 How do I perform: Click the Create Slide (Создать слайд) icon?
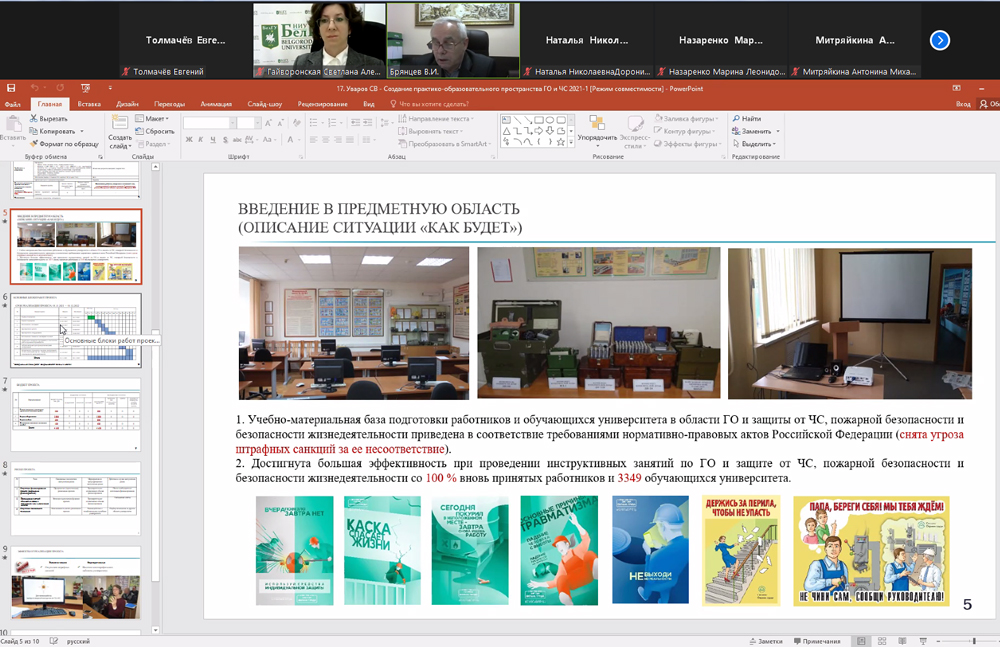pyautogui.click(x=119, y=124)
